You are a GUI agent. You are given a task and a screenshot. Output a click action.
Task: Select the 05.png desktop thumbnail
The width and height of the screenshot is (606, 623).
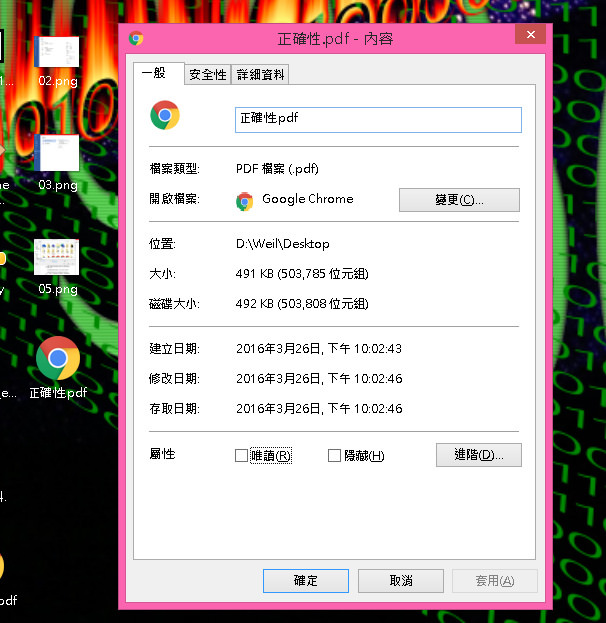pyautogui.click(x=57, y=267)
